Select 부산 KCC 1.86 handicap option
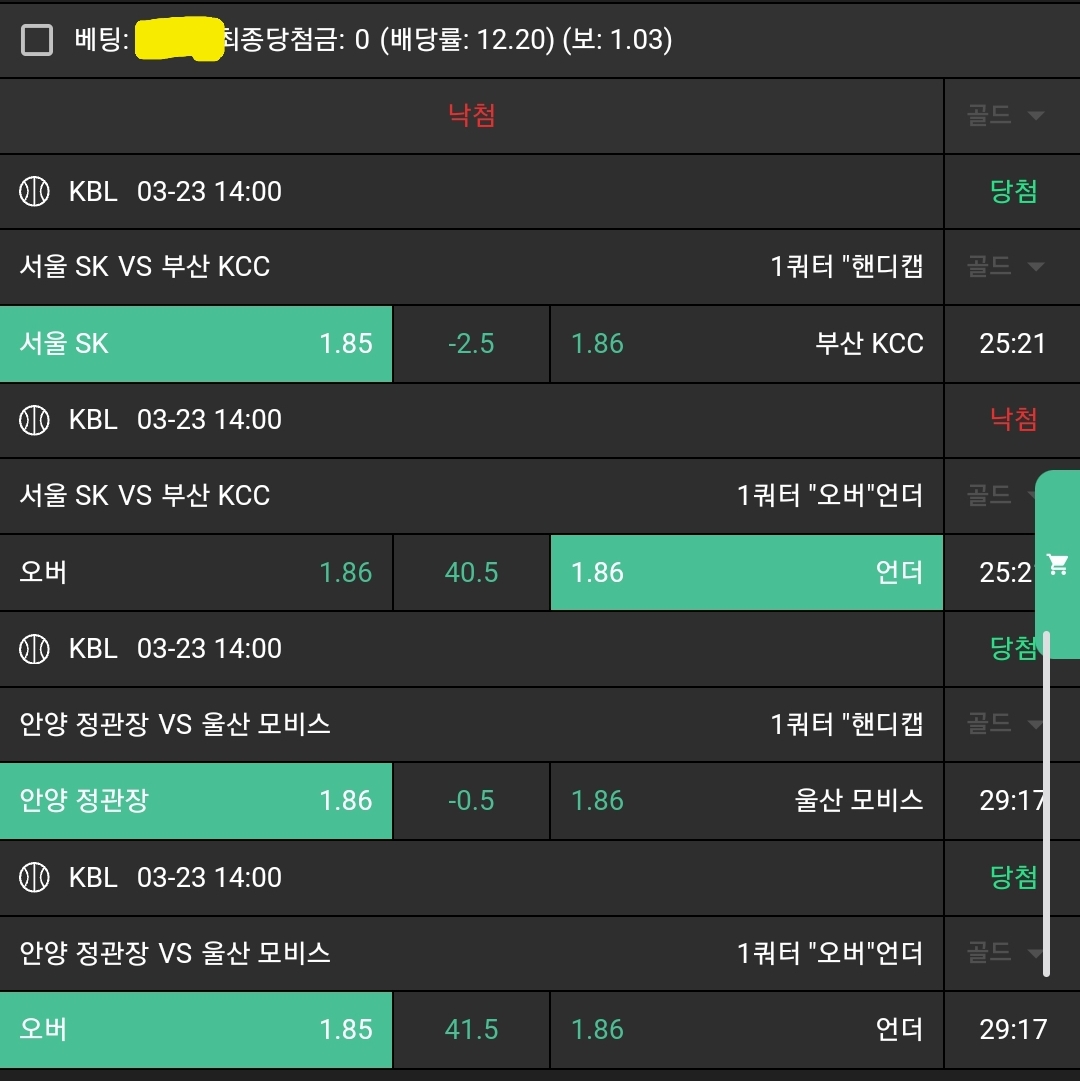This screenshot has width=1080, height=1081. coord(746,344)
